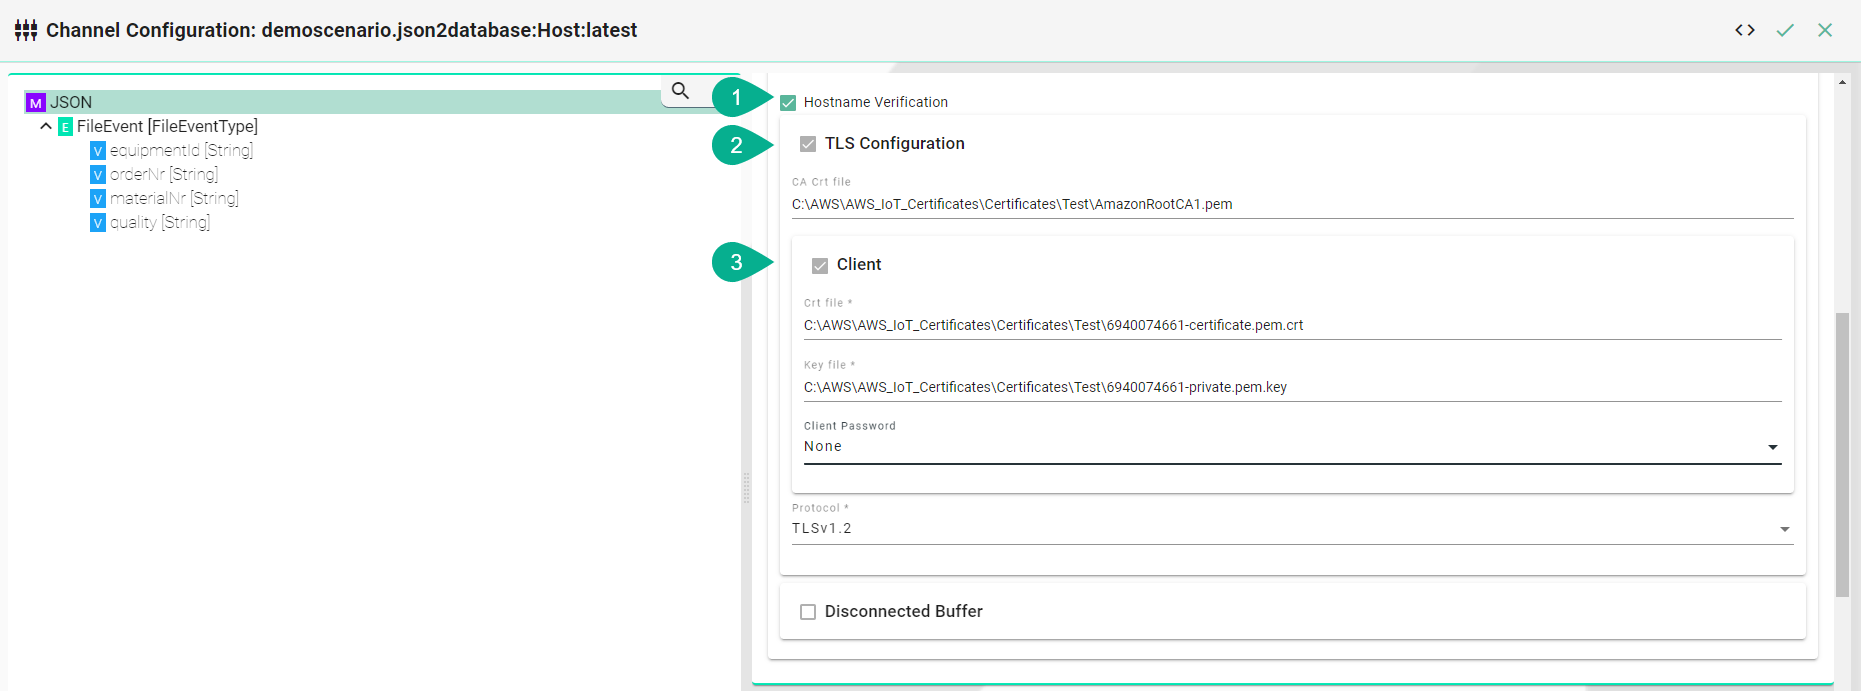Toggle the Hostname Verification checkbox

tap(788, 103)
